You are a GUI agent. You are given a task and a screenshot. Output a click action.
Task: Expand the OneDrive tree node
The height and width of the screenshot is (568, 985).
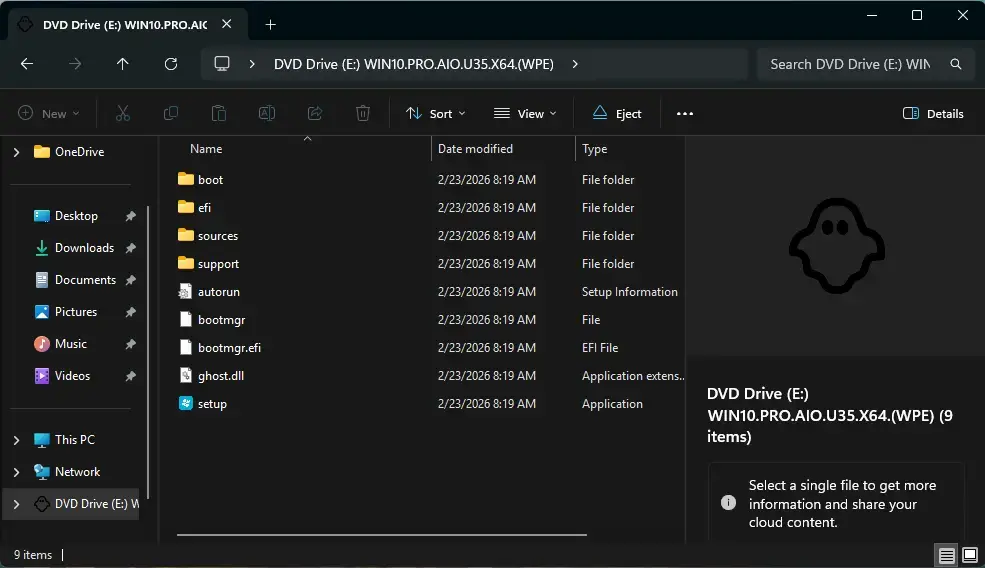click(16, 152)
